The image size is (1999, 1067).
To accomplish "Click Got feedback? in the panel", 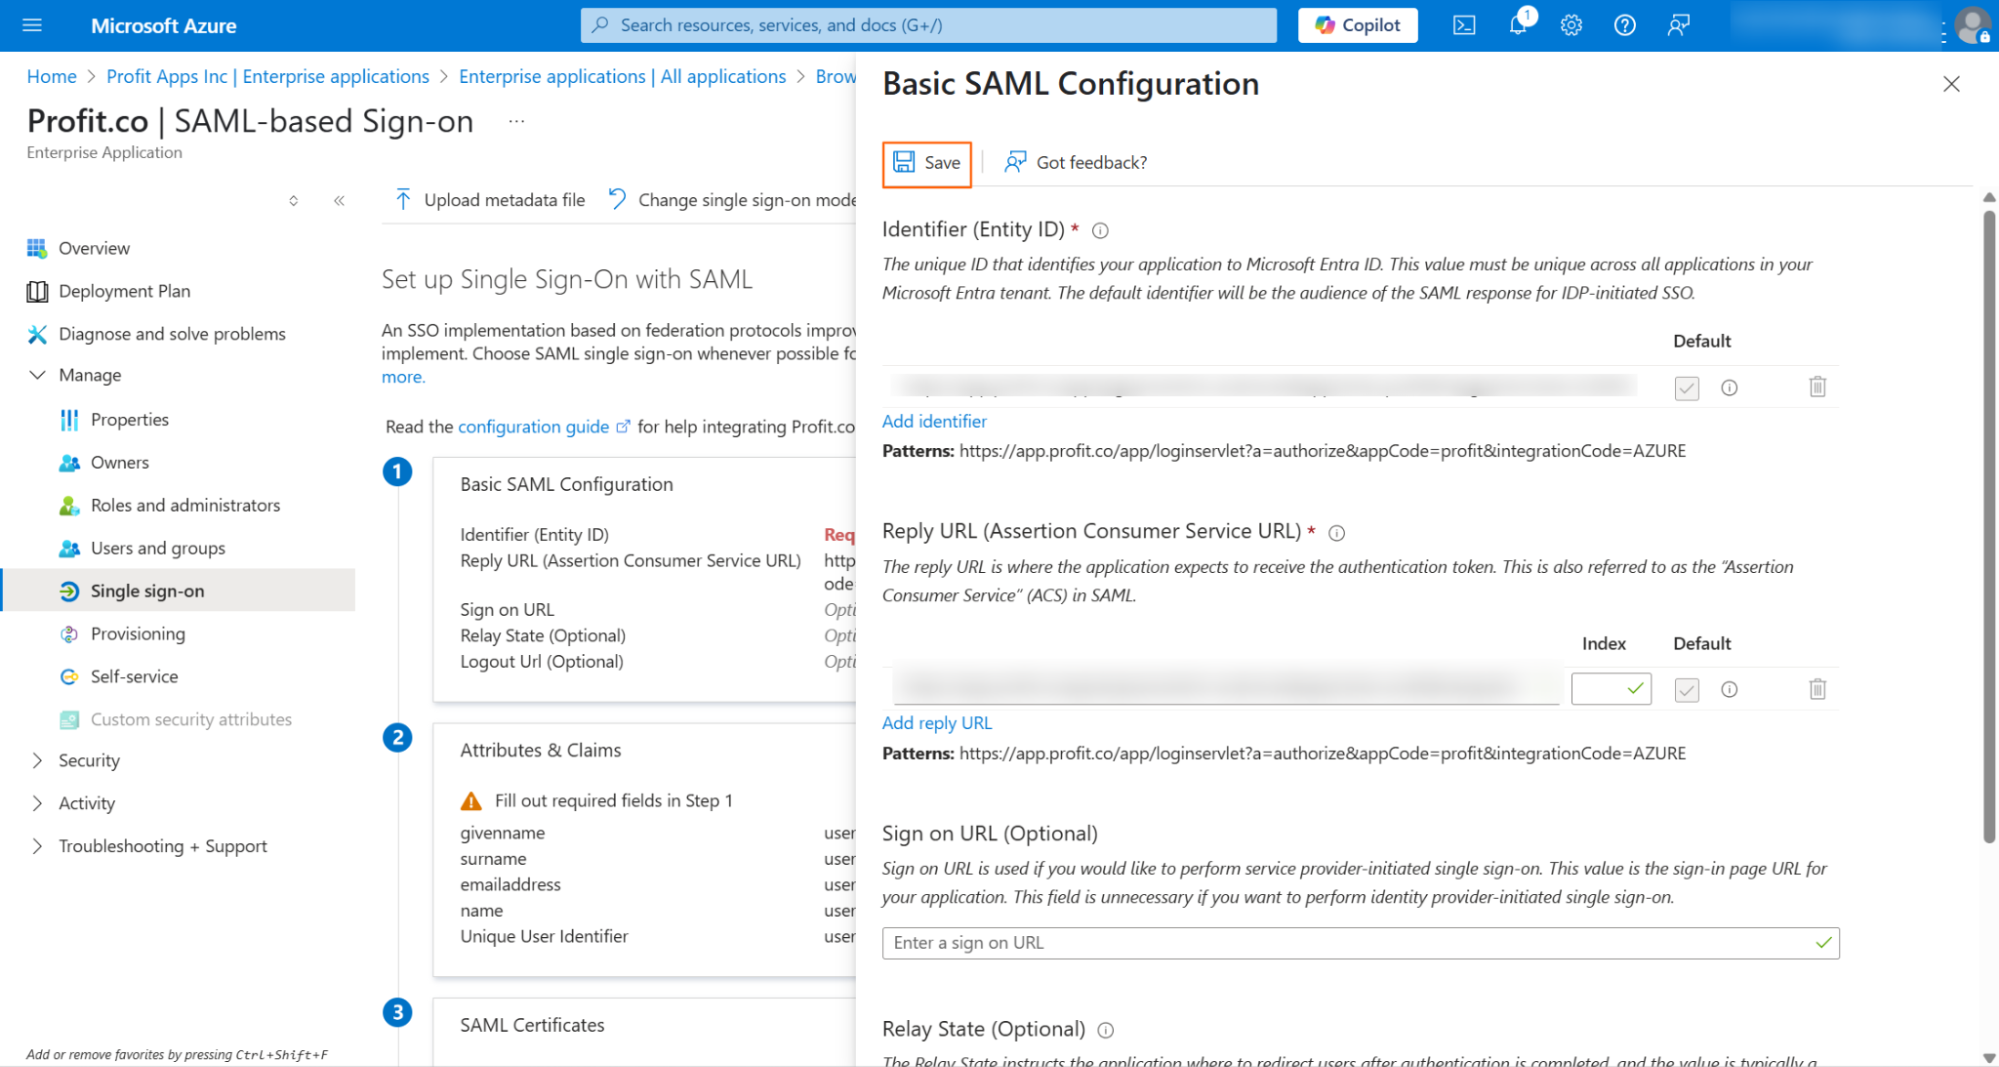I will coord(1076,162).
